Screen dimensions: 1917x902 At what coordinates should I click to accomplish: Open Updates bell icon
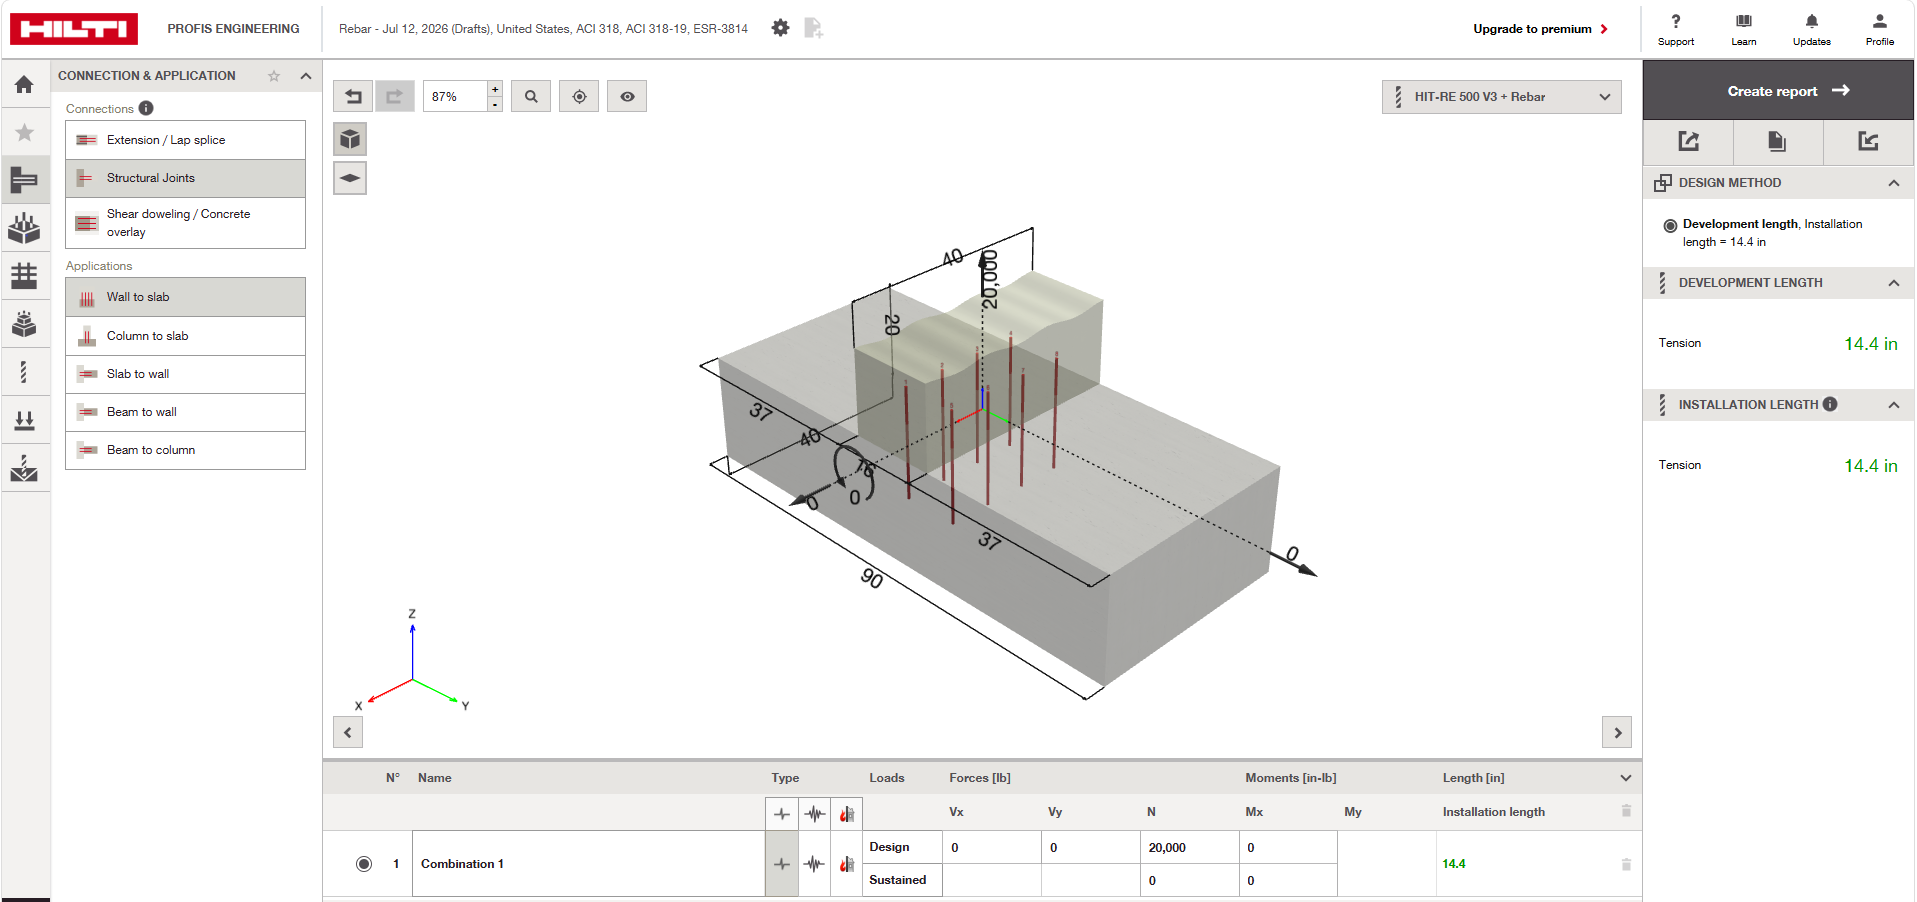click(x=1812, y=29)
